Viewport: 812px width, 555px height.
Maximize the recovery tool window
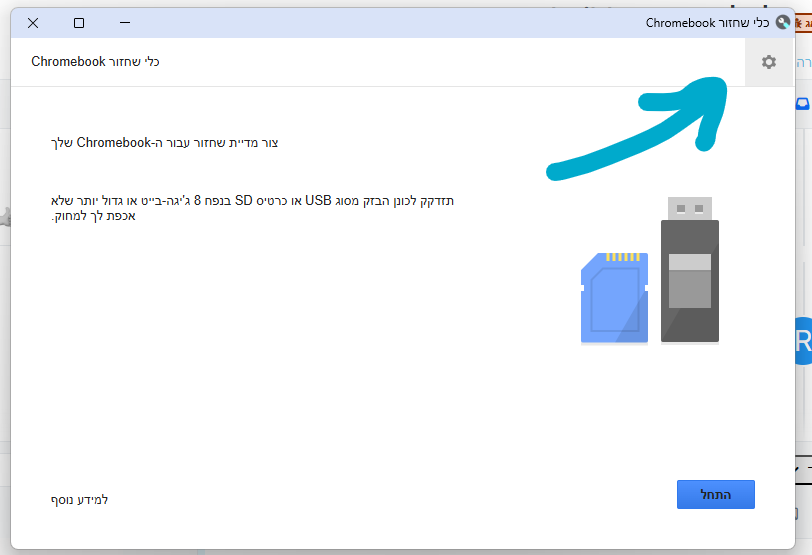click(79, 22)
